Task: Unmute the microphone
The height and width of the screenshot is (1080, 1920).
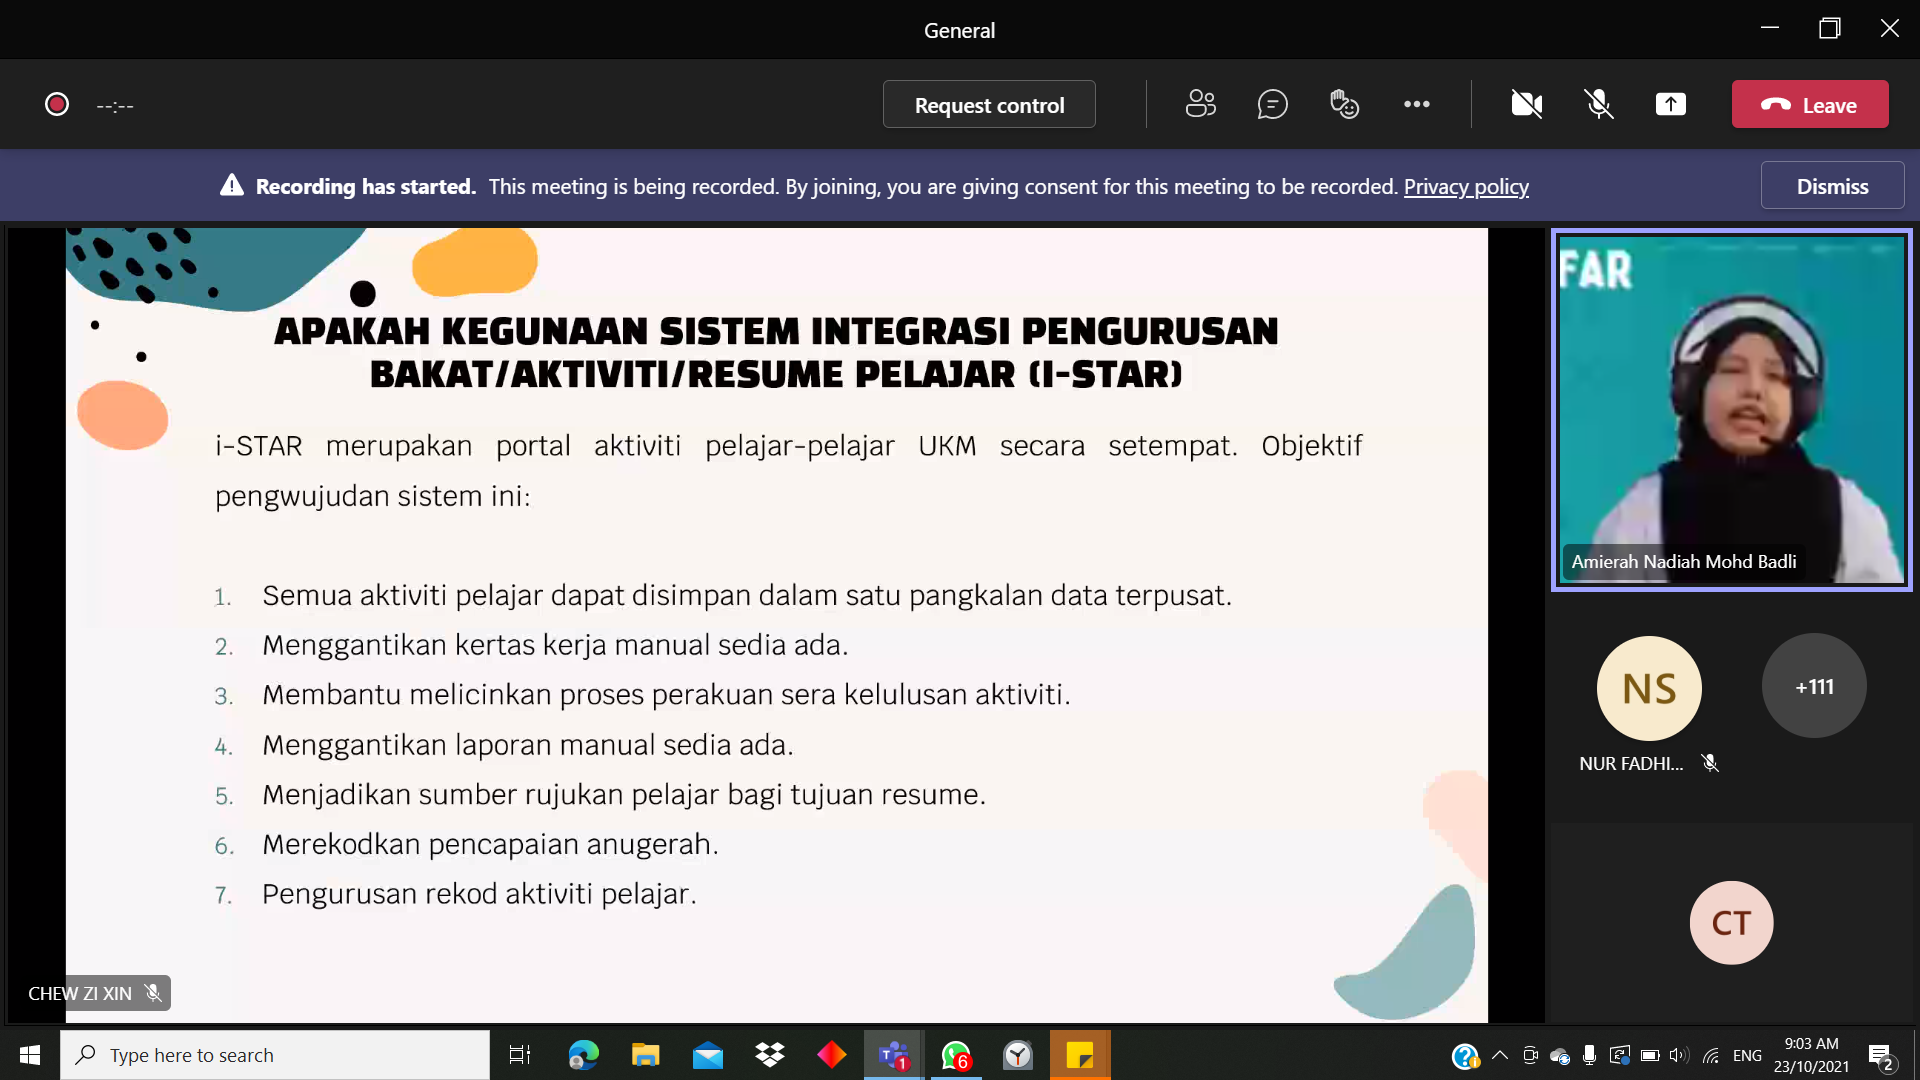Action: tap(1598, 104)
